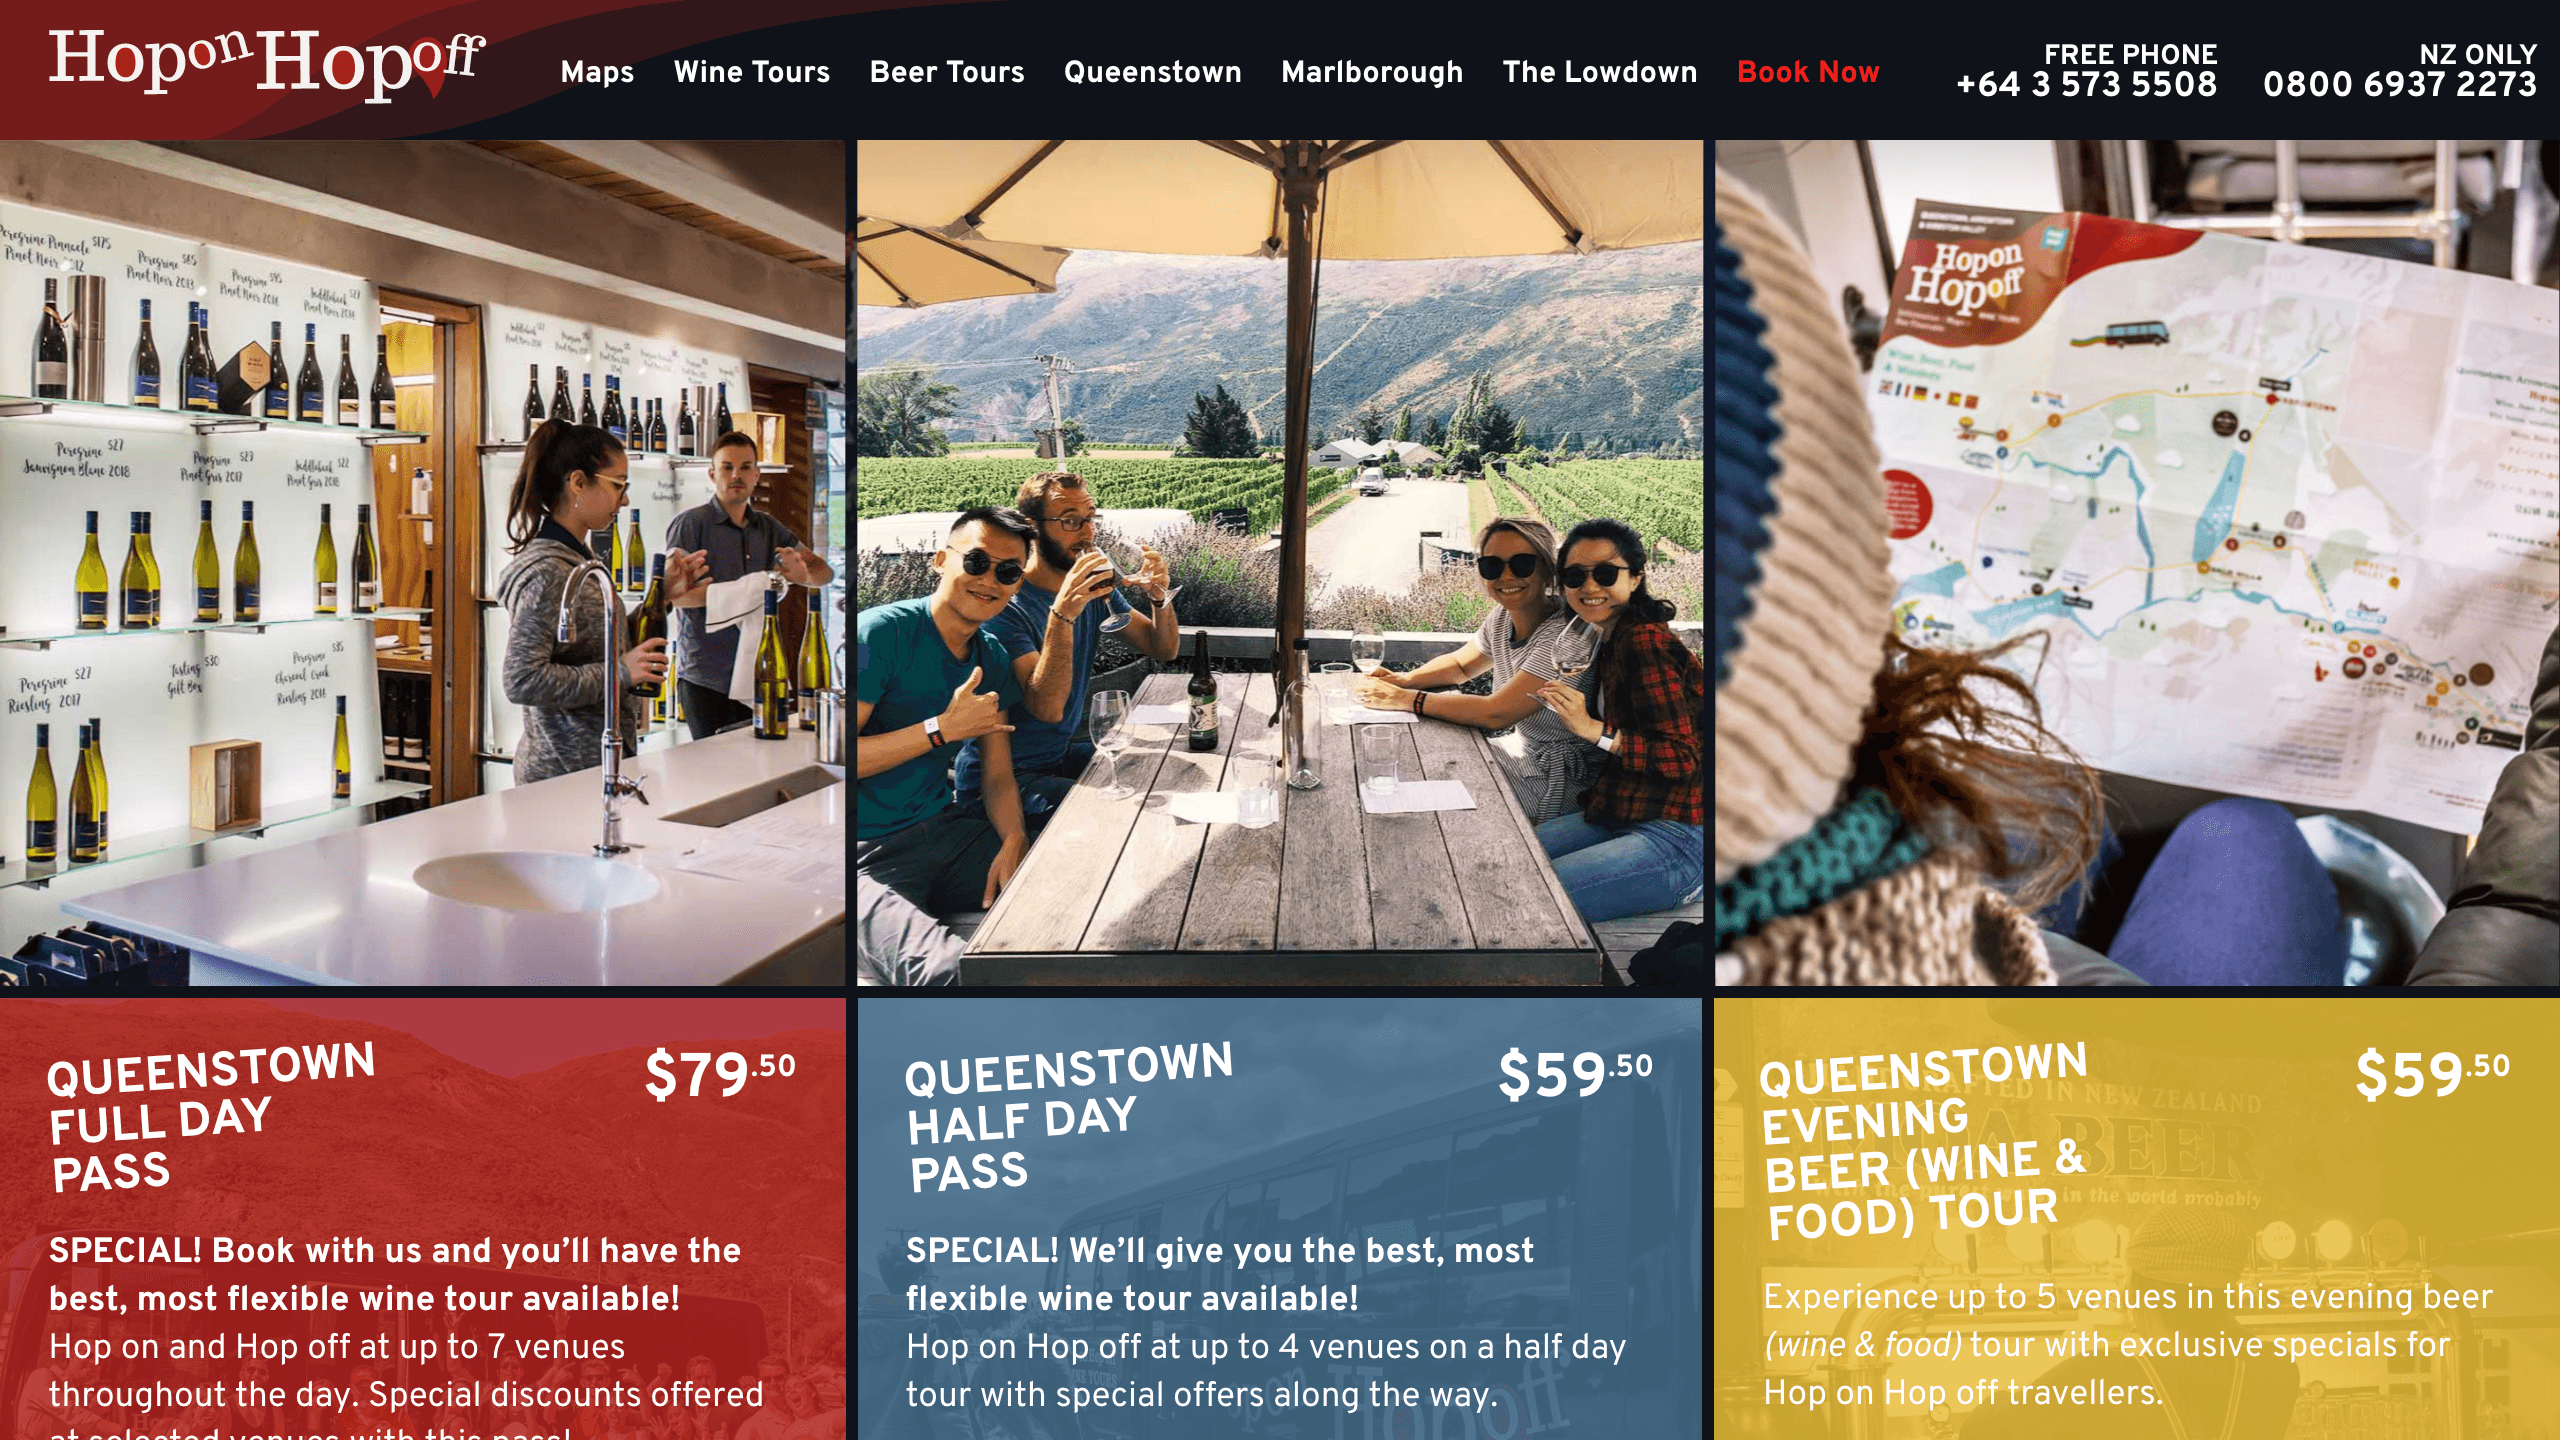Click the NZ only 0800 6937 2273 number
This screenshot has width=2560, height=1440.
2399,84
